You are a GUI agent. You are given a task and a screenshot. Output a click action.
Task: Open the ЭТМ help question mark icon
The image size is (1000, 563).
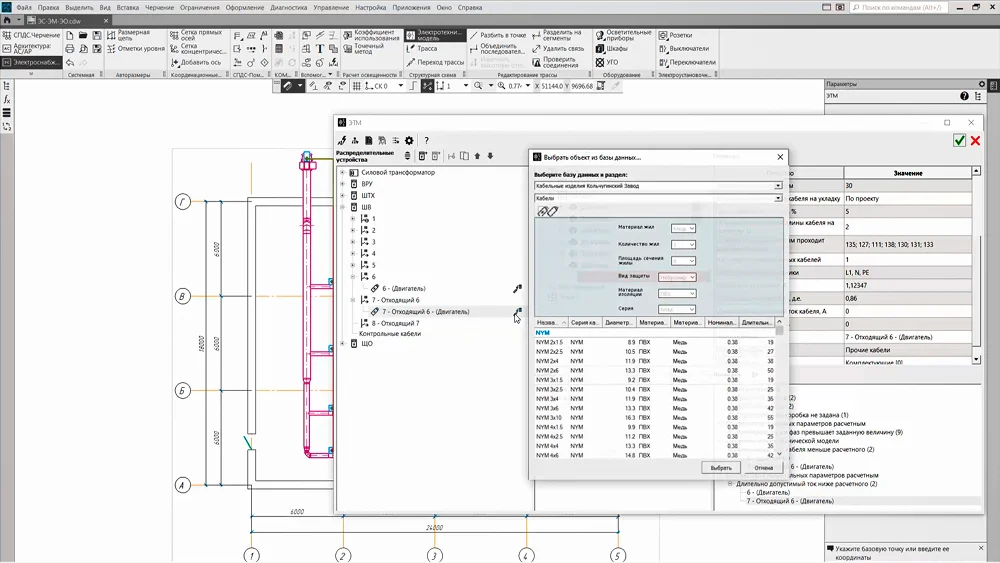tap(427, 141)
